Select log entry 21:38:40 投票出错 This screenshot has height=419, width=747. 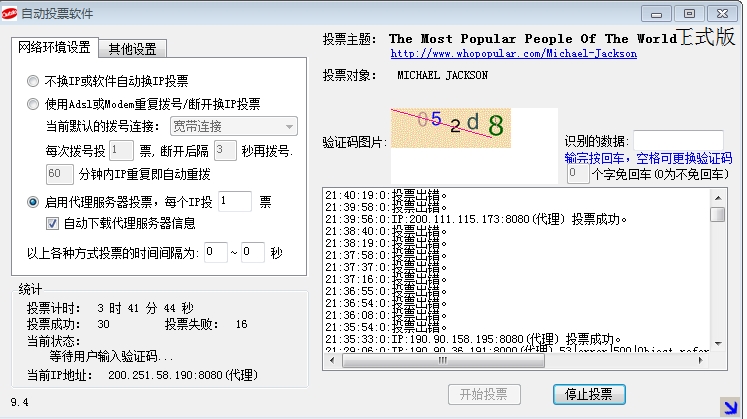386,231
